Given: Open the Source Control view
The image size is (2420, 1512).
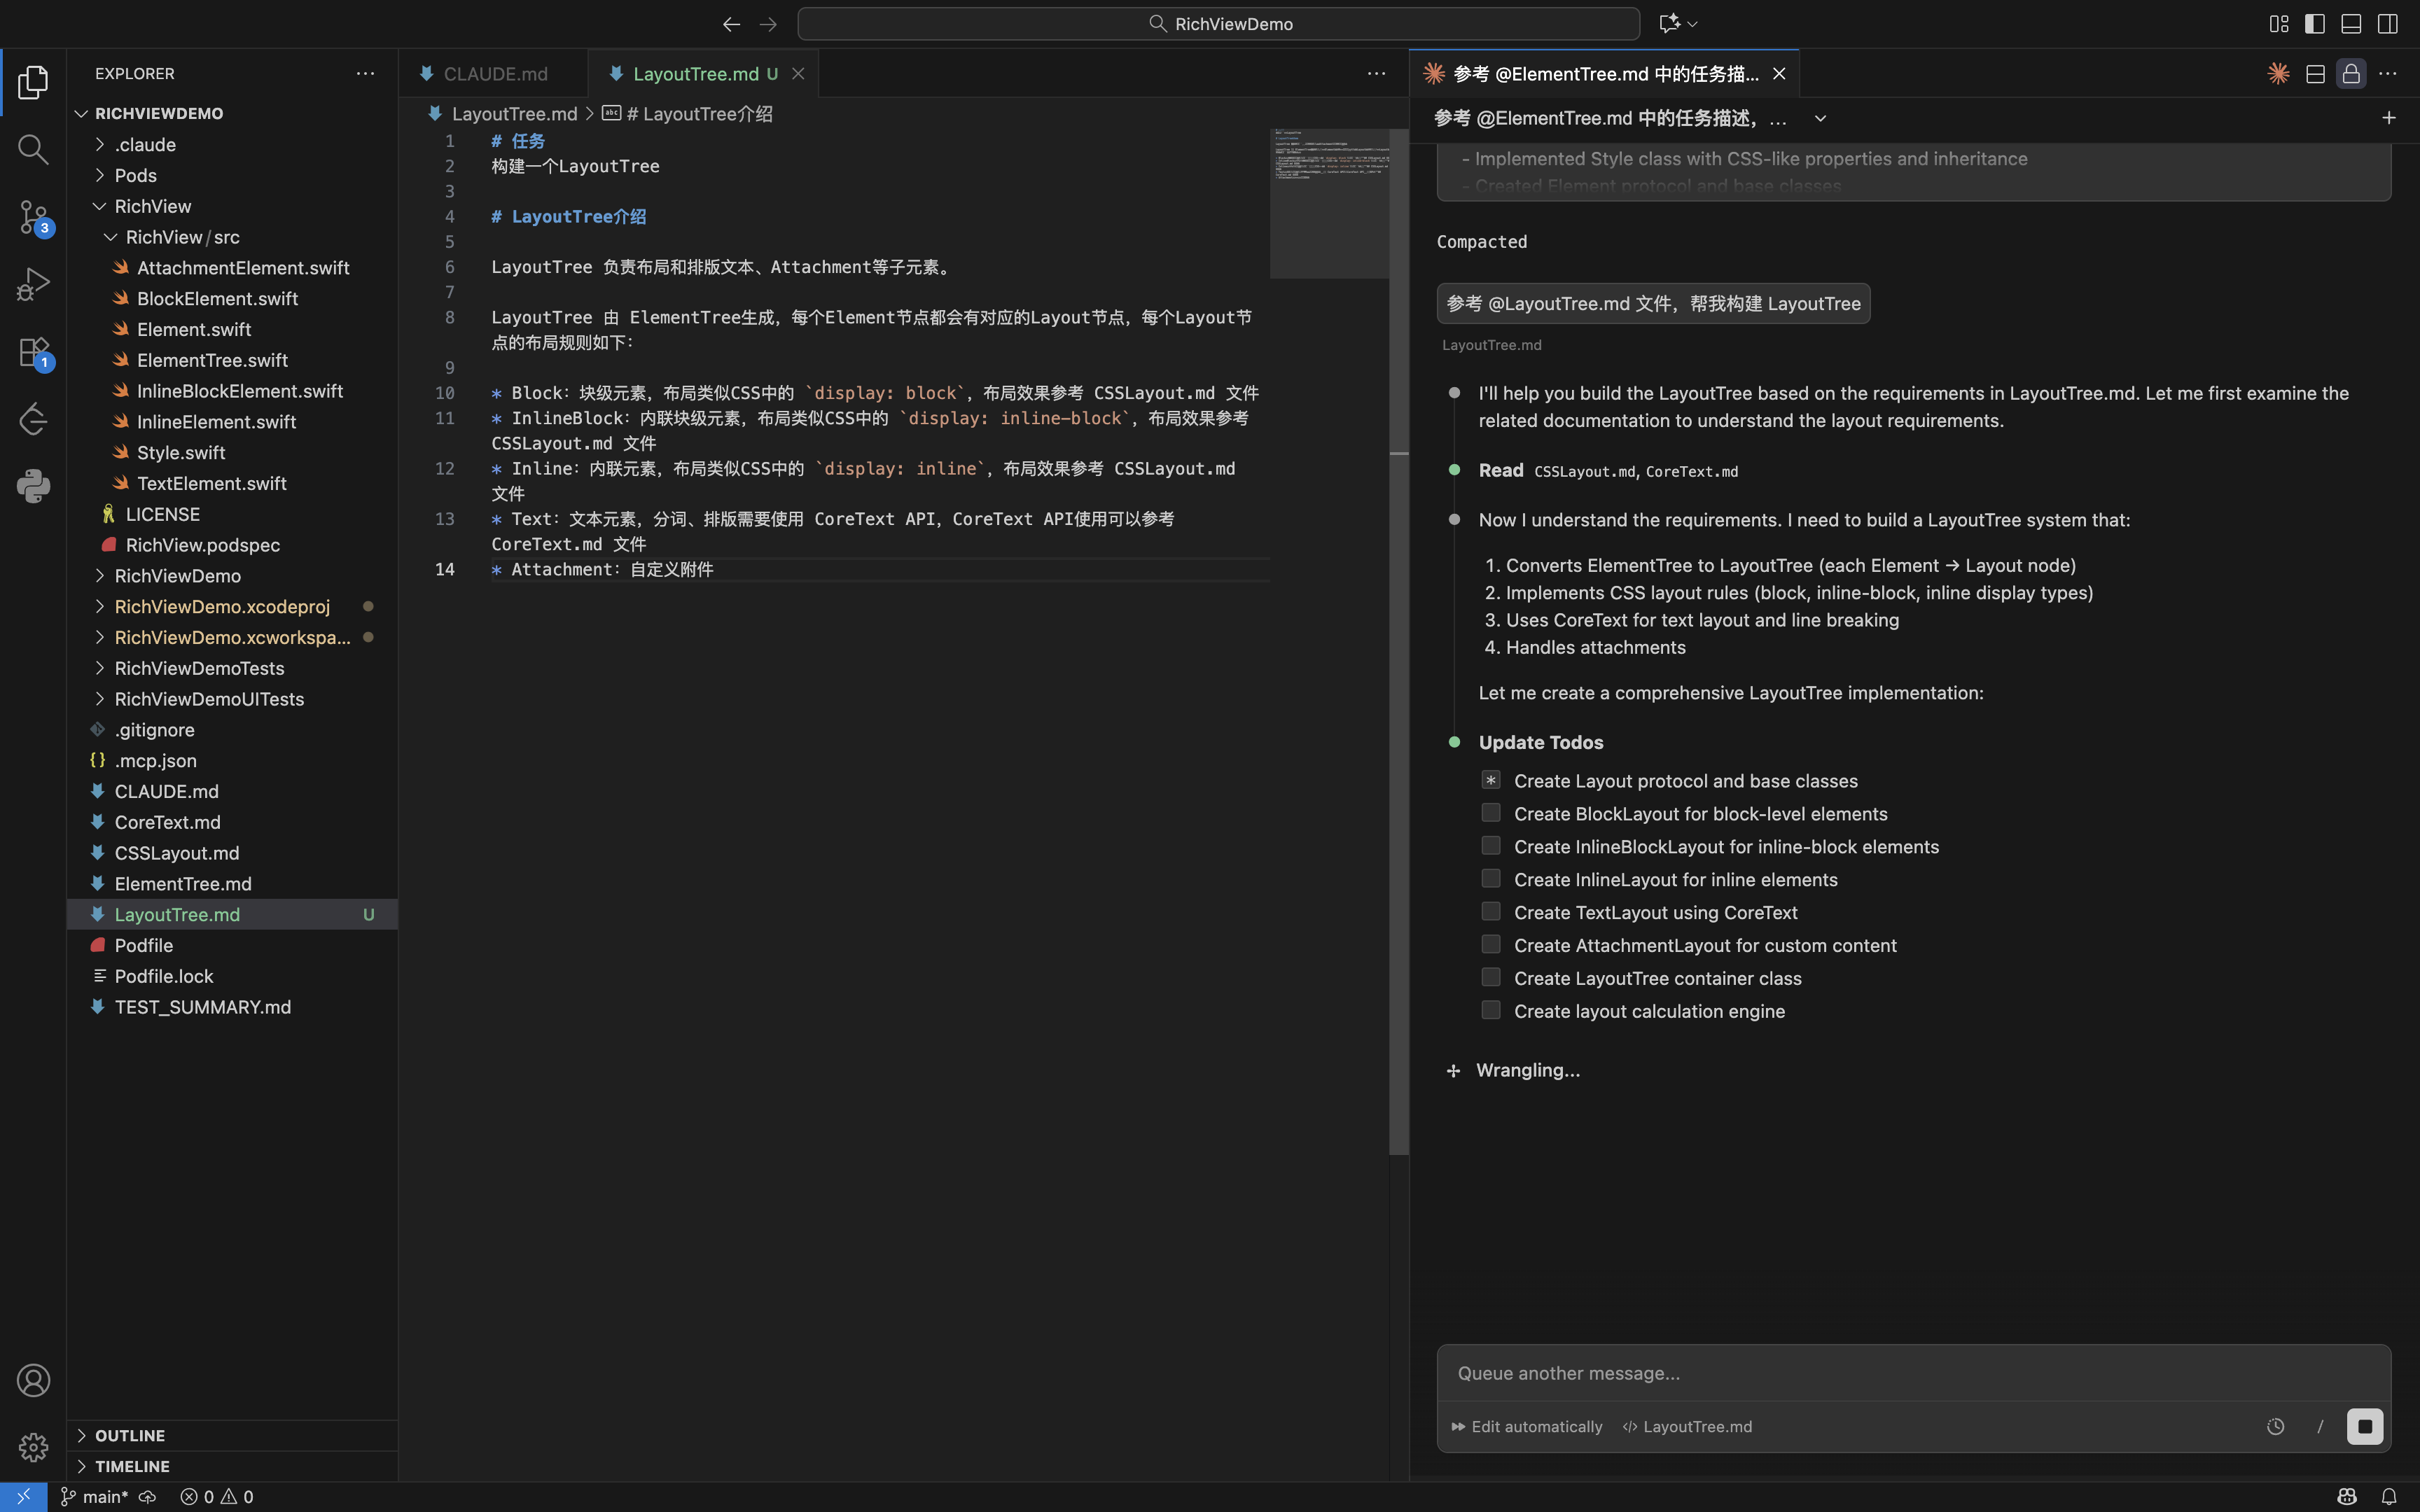Looking at the screenshot, I should (x=33, y=216).
